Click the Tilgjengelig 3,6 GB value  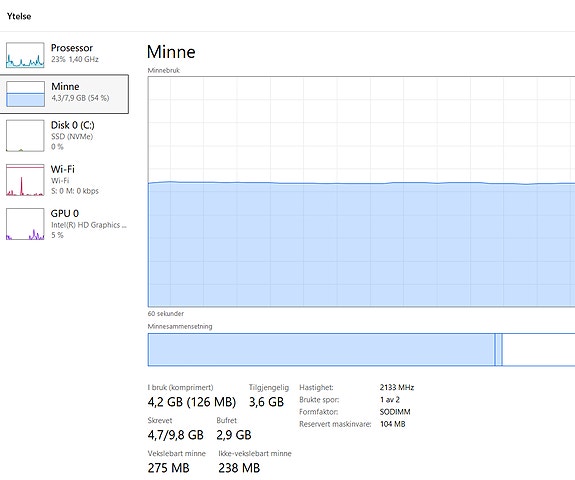click(x=266, y=402)
